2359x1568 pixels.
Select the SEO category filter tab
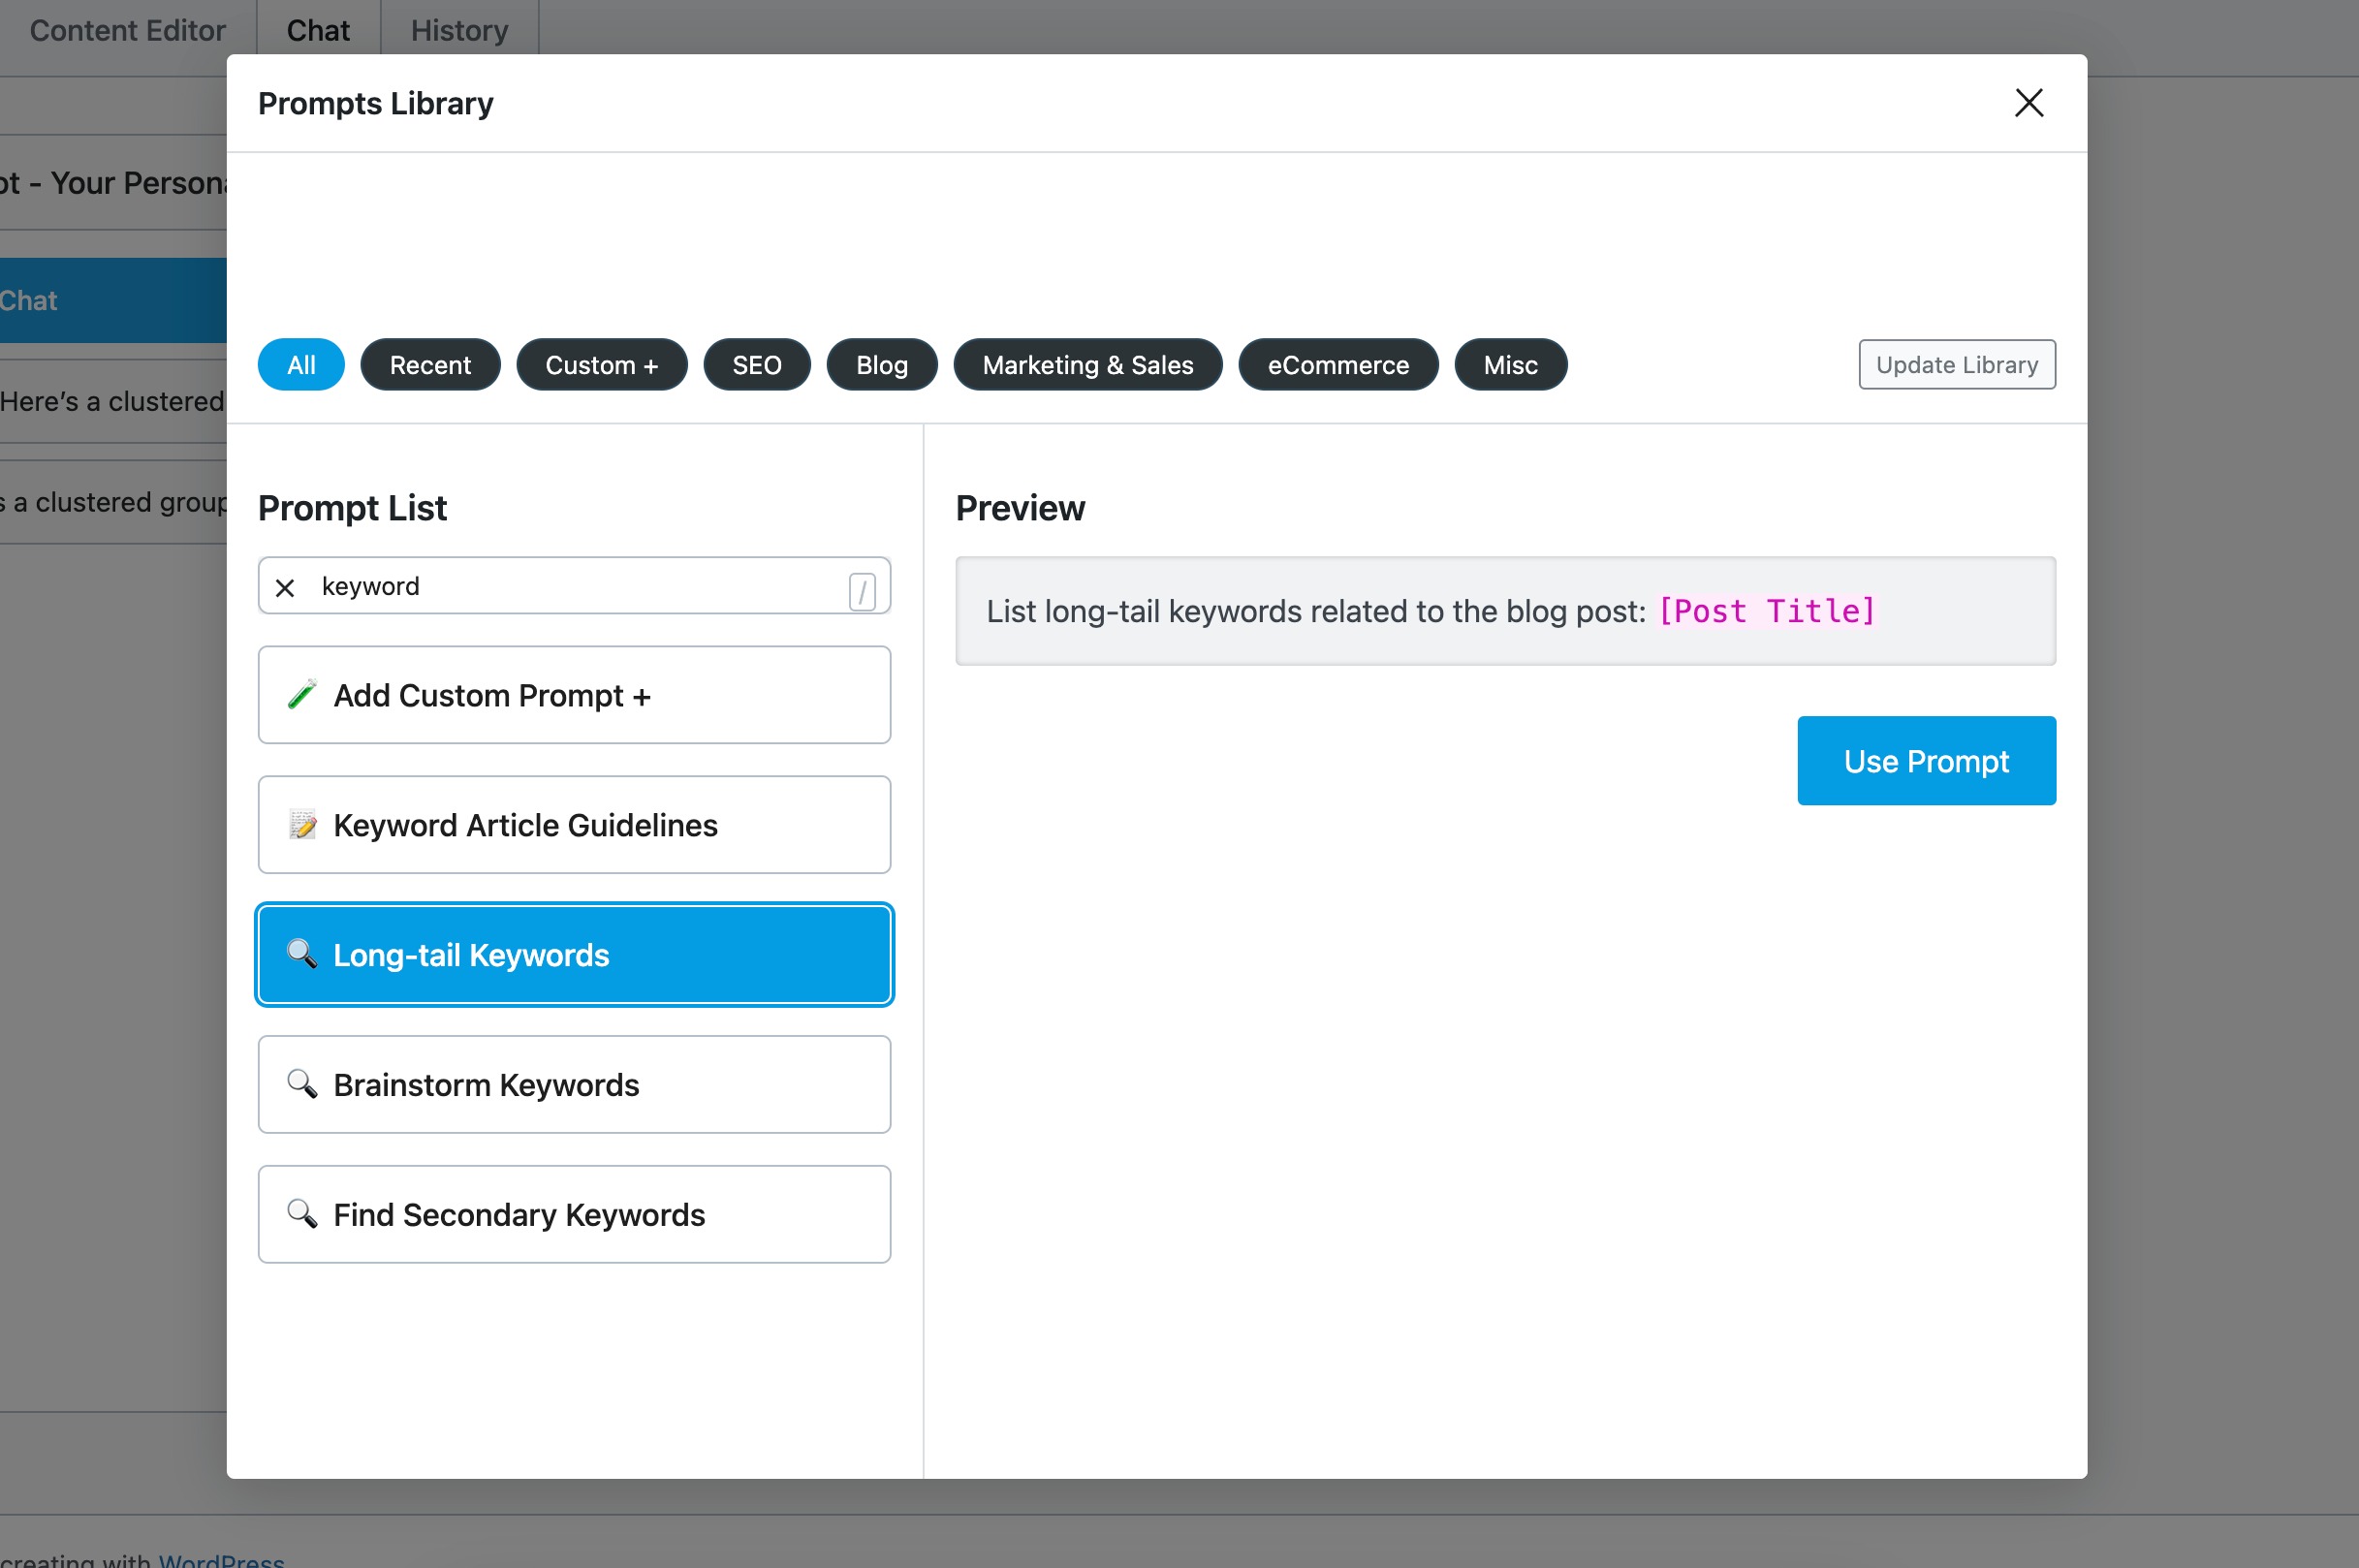coord(754,364)
